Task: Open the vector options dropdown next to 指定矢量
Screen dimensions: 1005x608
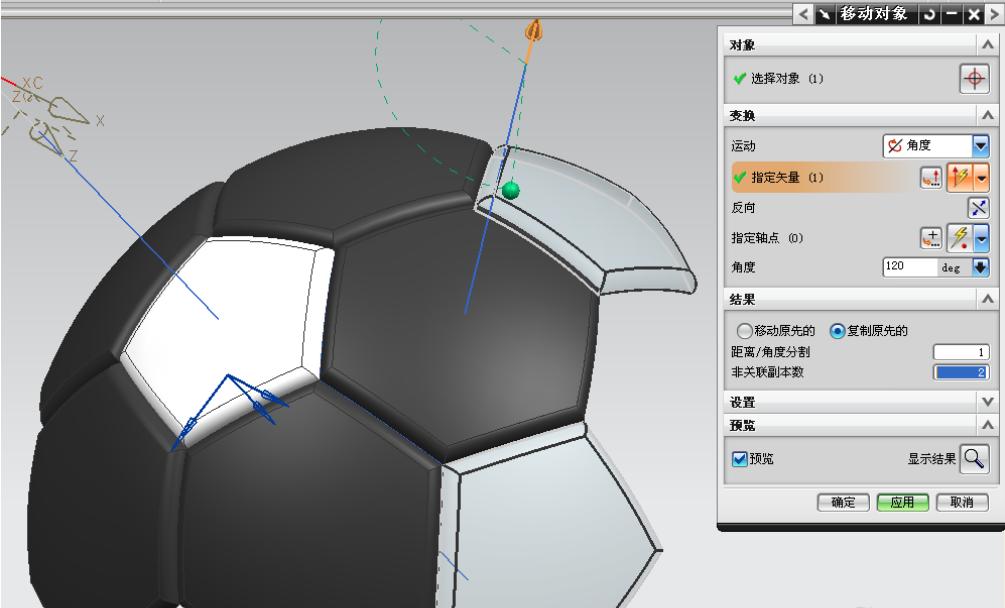Action: coord(982,176)
